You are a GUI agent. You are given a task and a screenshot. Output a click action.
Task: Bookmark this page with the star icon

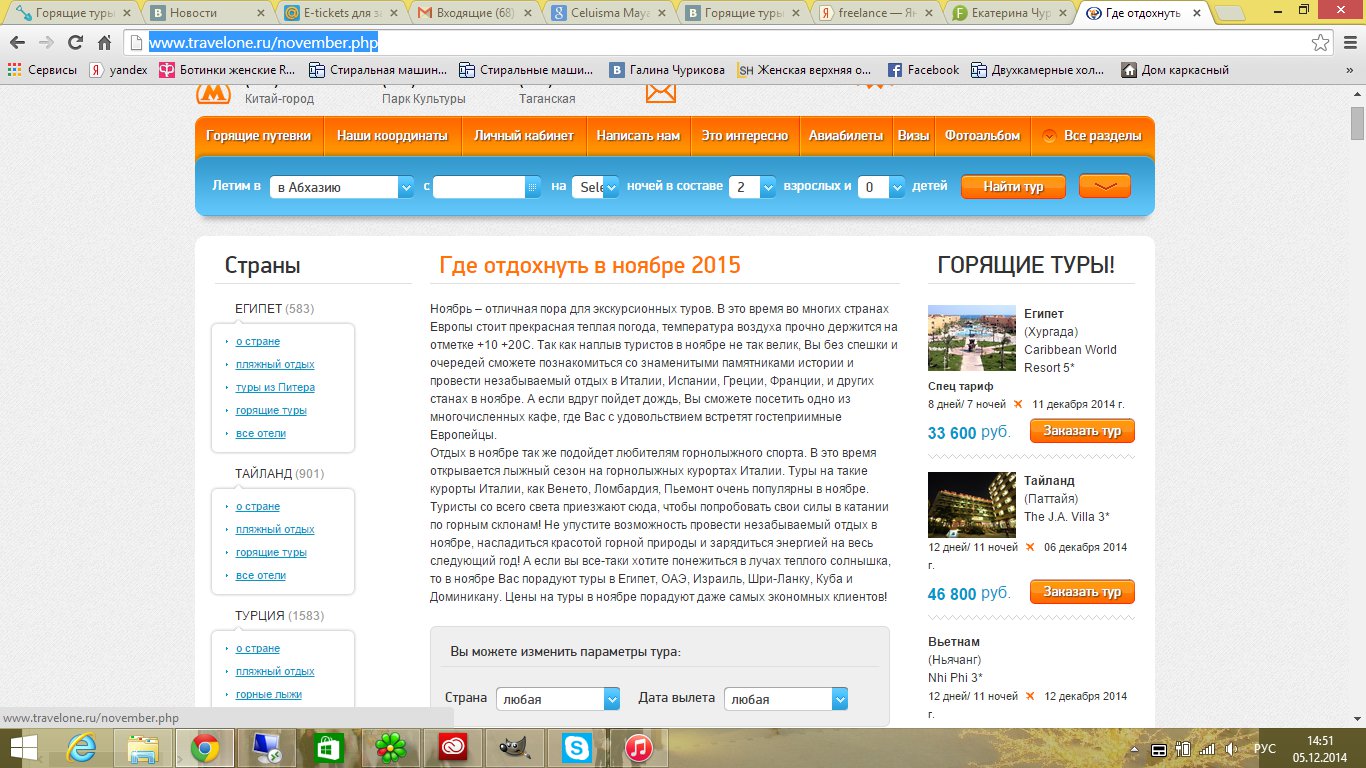click(x=1321, y=43)
